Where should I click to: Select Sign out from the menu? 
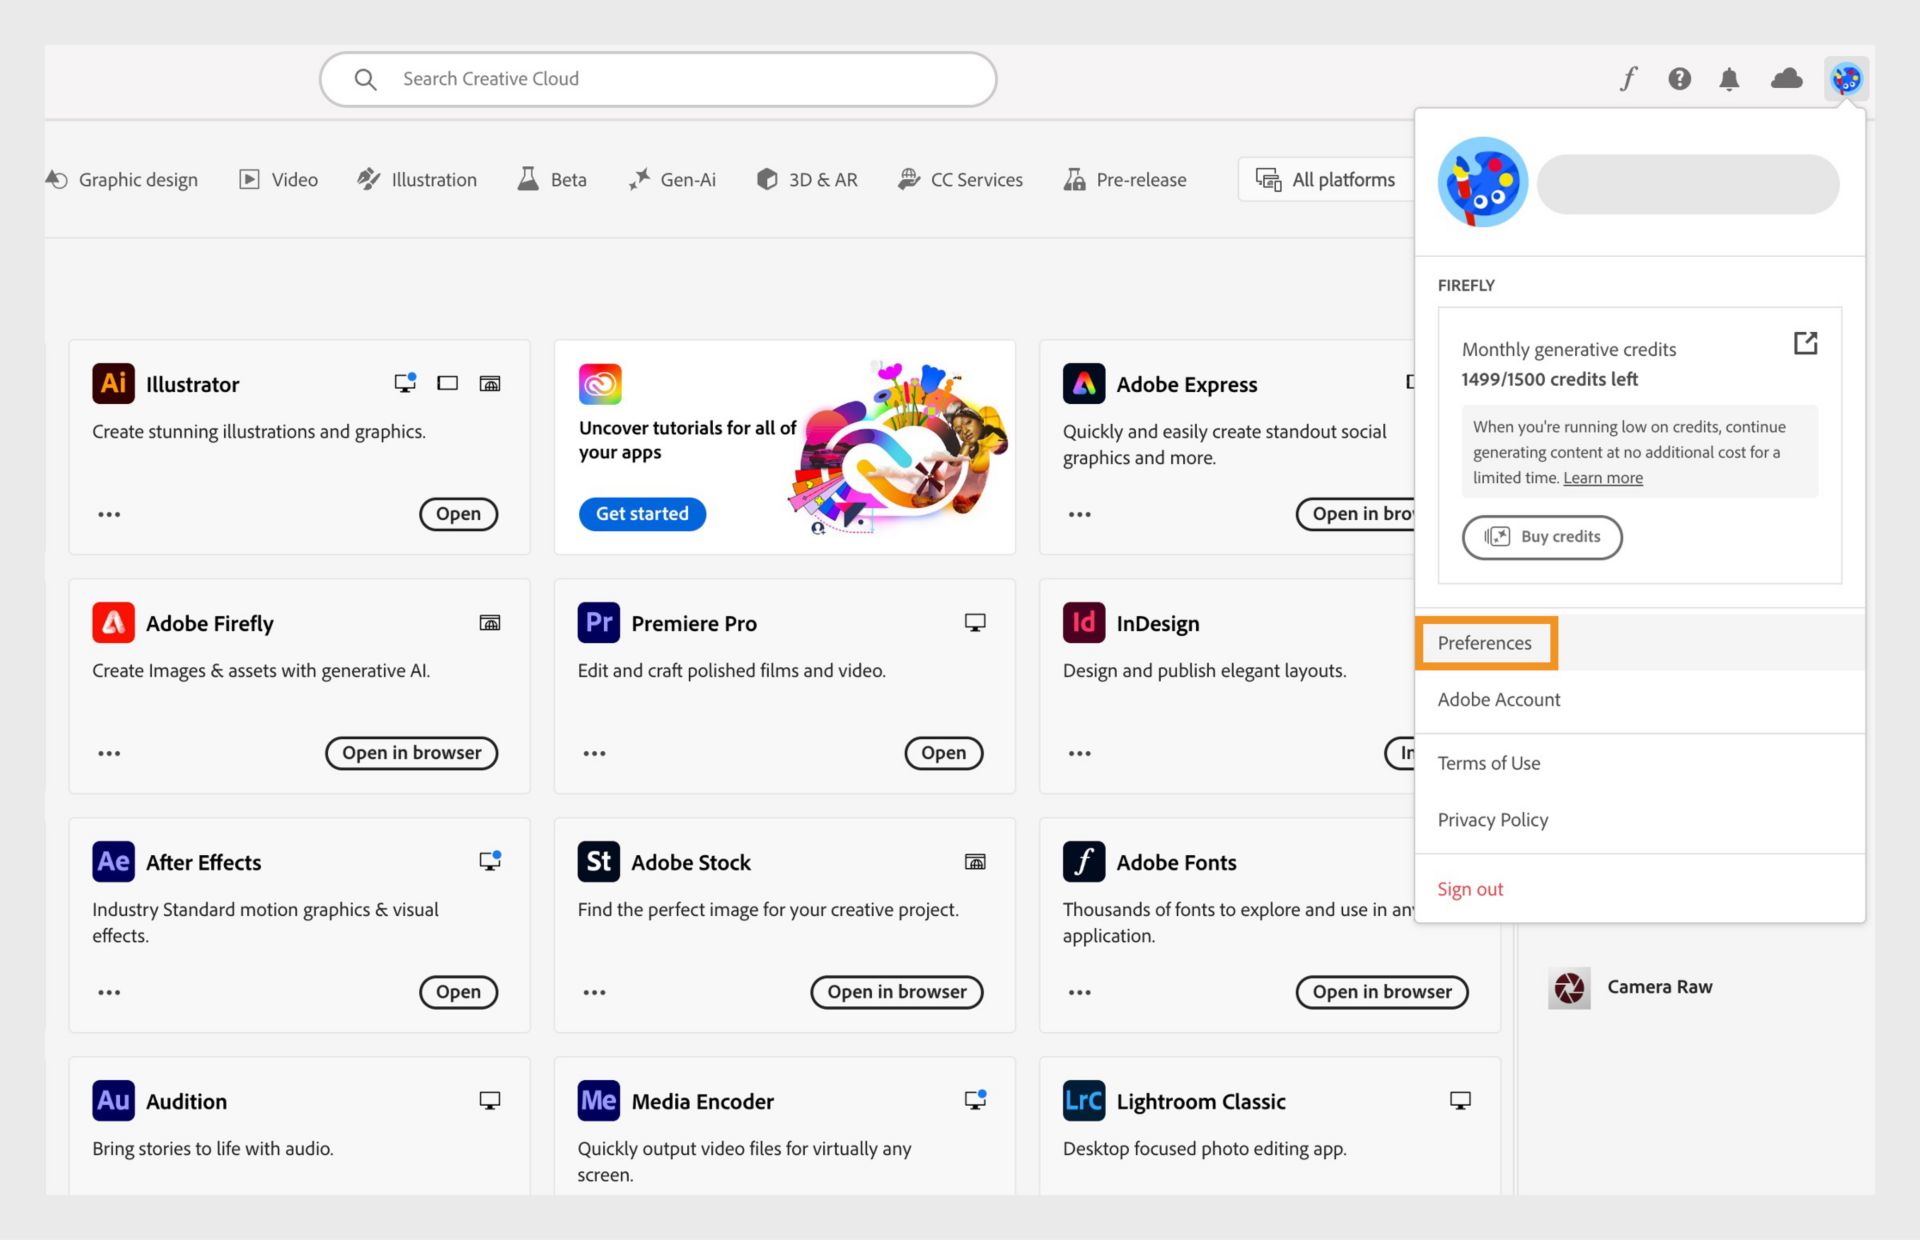1471,887
